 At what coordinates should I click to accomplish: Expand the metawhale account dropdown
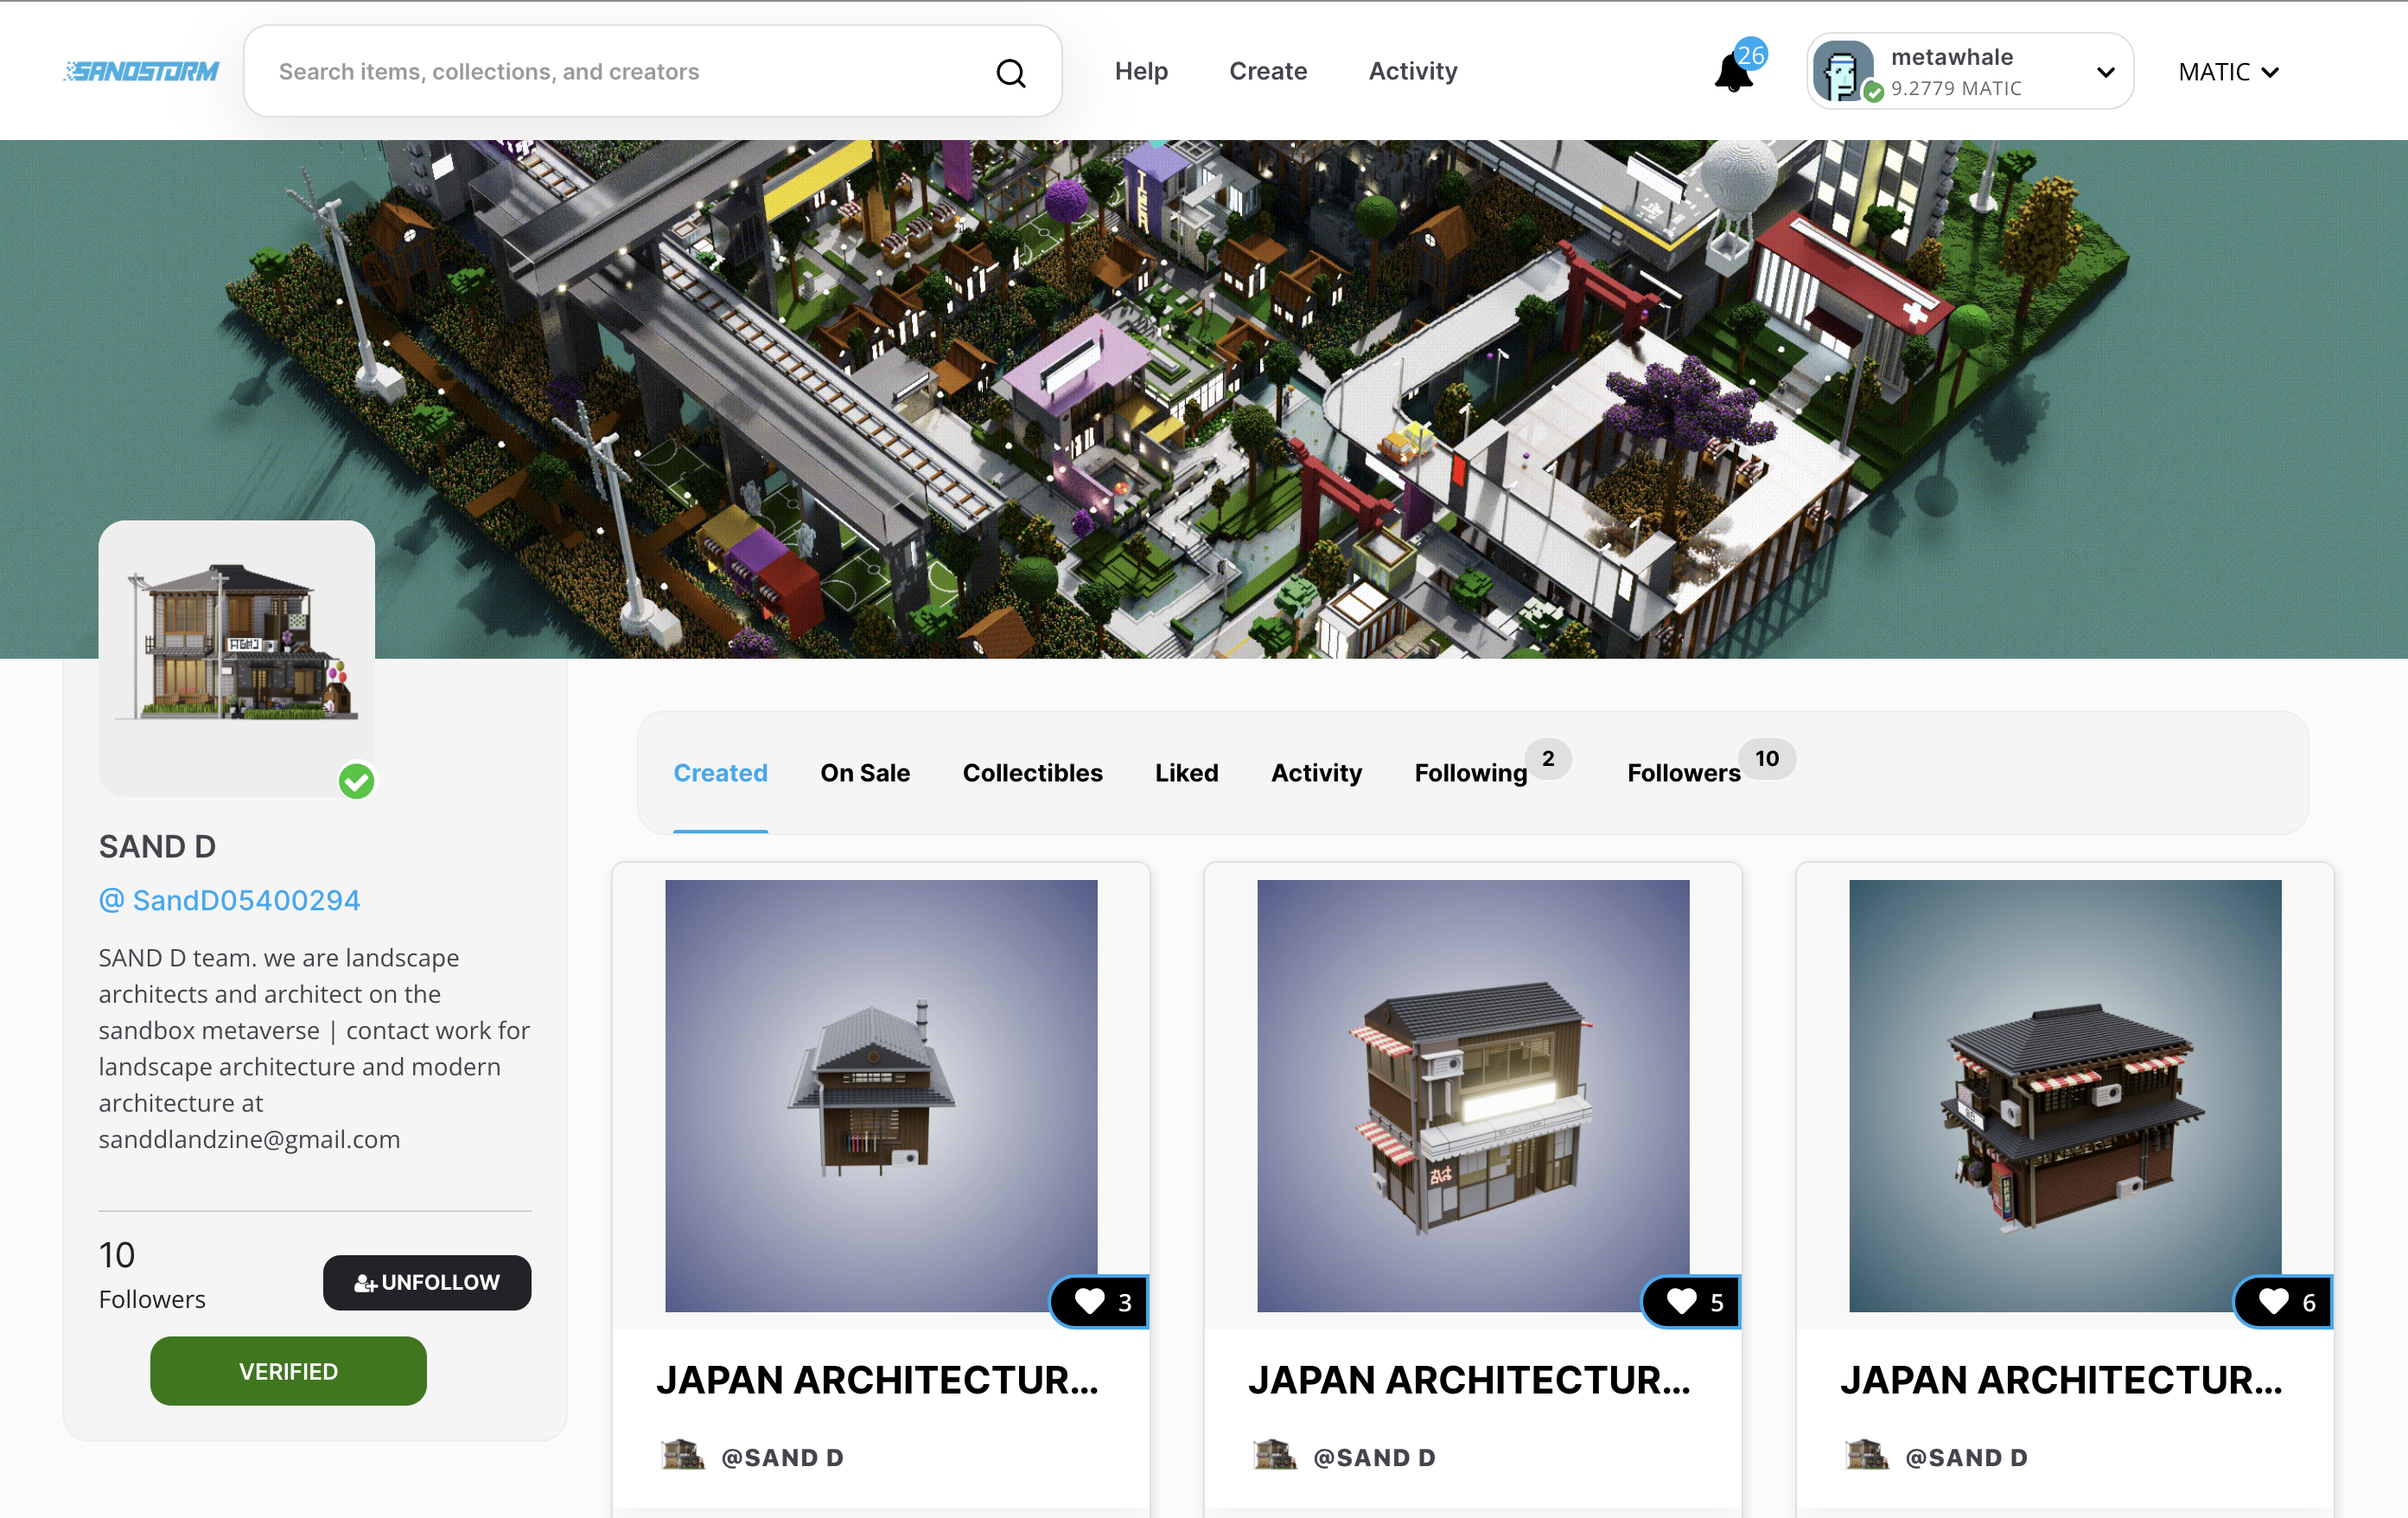pos(2105,72)
